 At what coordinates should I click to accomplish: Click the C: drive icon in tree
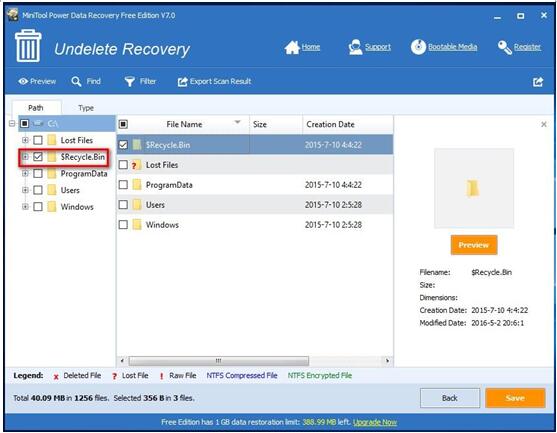tap(38, 124)
